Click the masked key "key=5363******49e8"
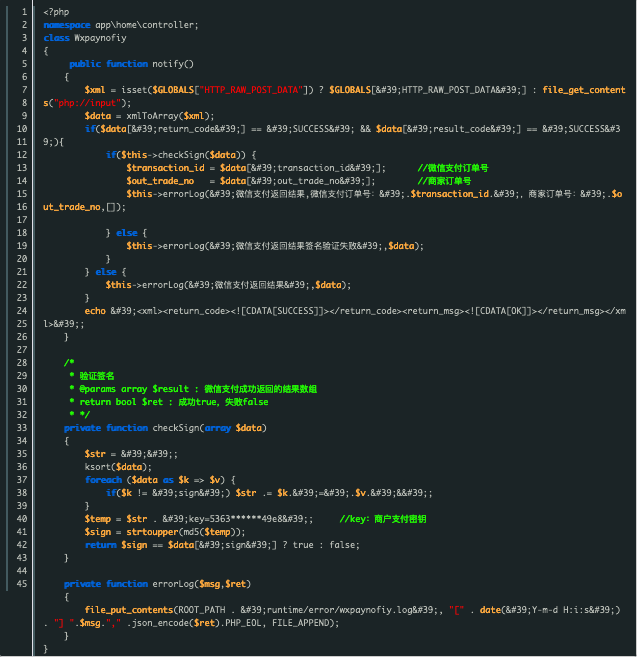 tap(235, 519)
